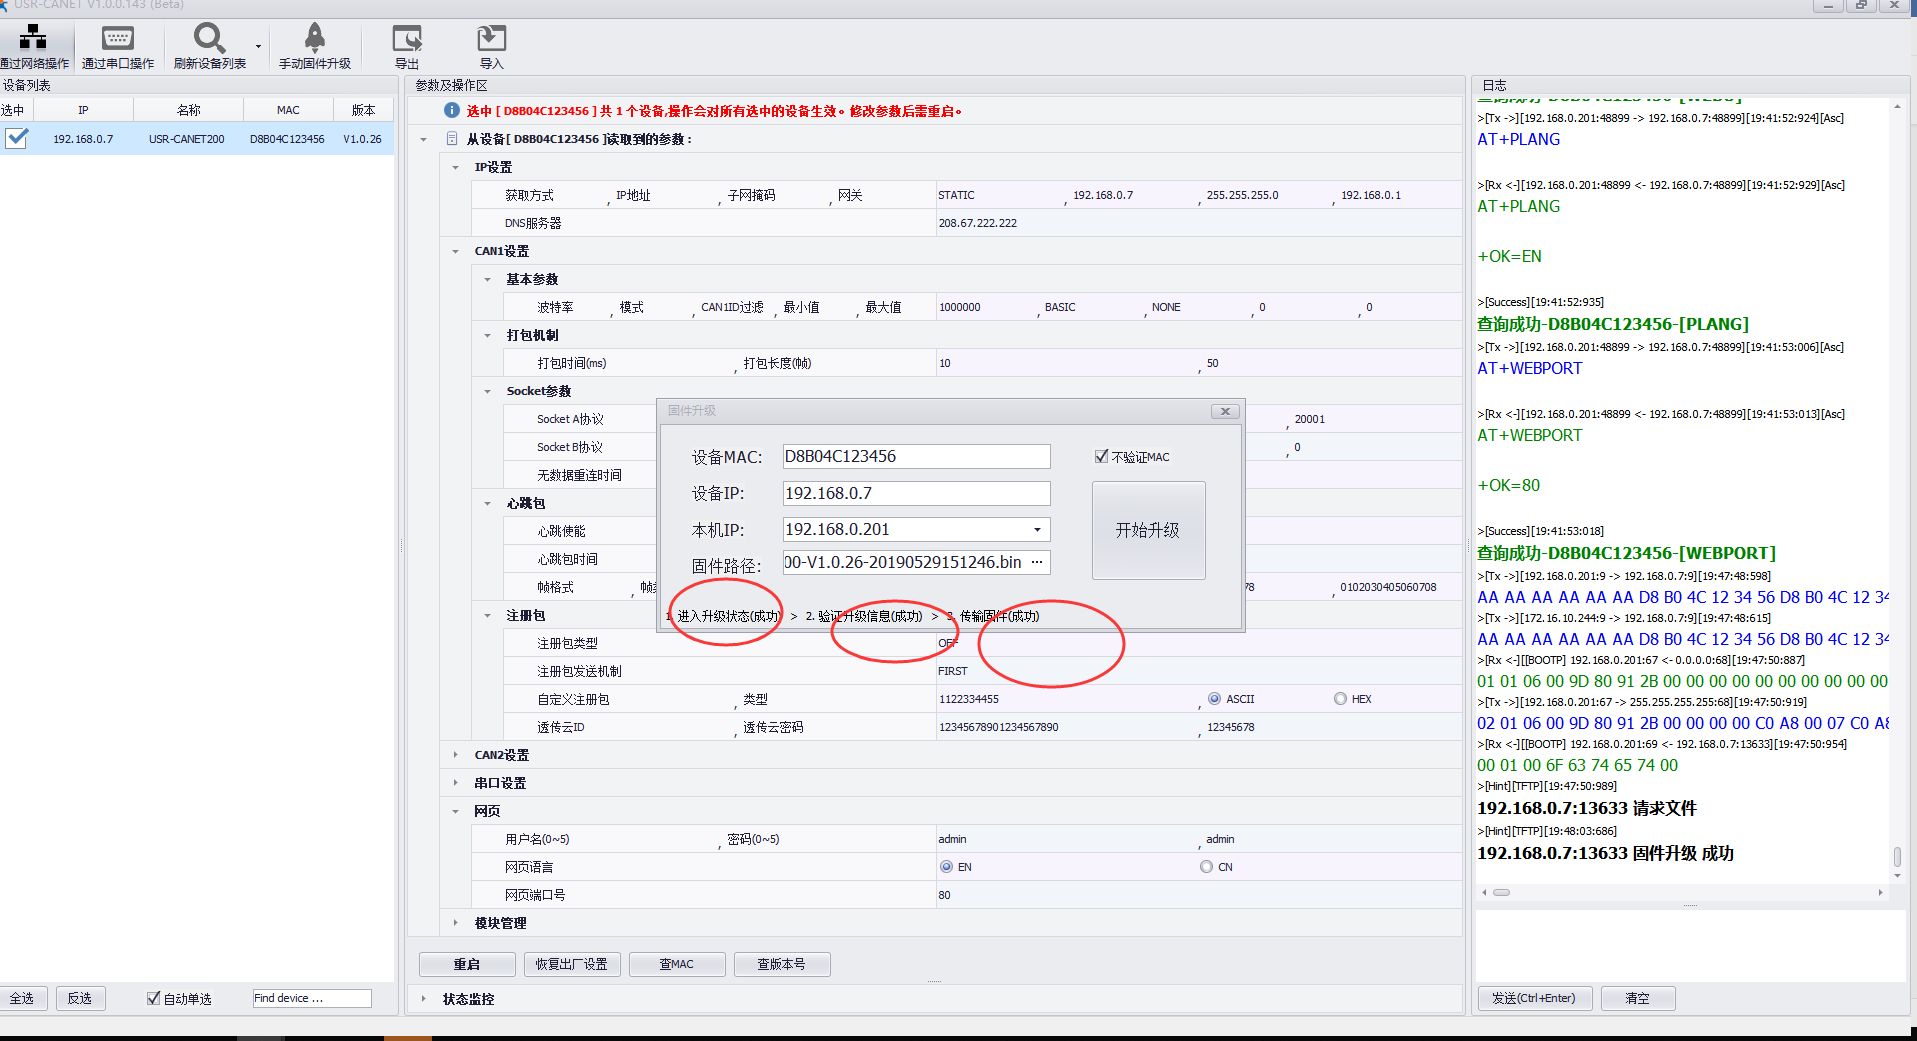This screenshot has width=1917, height=1041.
Task: Choose CN as web page language
Action: point(1206,867)
